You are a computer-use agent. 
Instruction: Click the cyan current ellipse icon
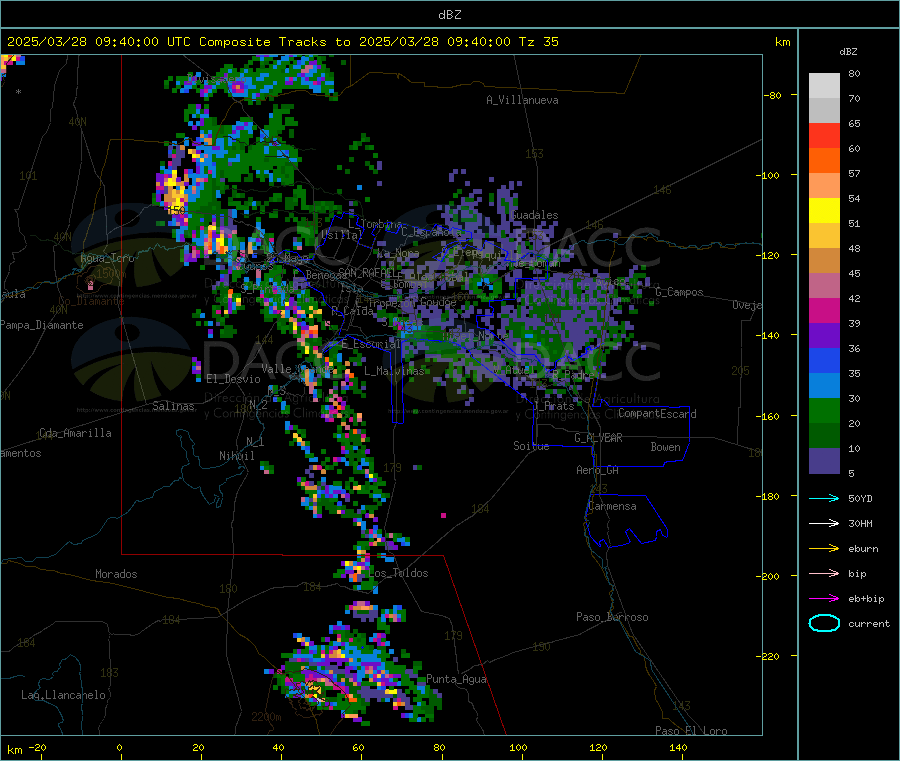[x=824, y=623]
